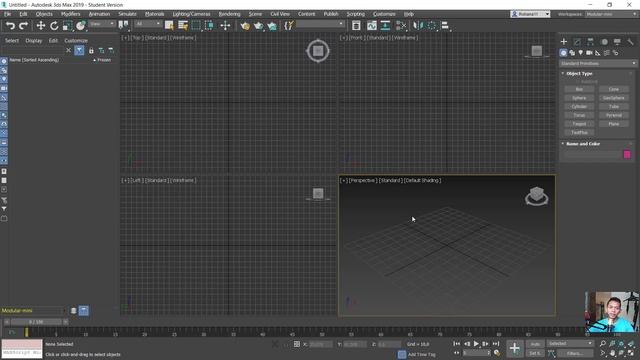This screenshot has width=640, height=360.
Task: Click the Undo arrow icon
Action: 10,26
